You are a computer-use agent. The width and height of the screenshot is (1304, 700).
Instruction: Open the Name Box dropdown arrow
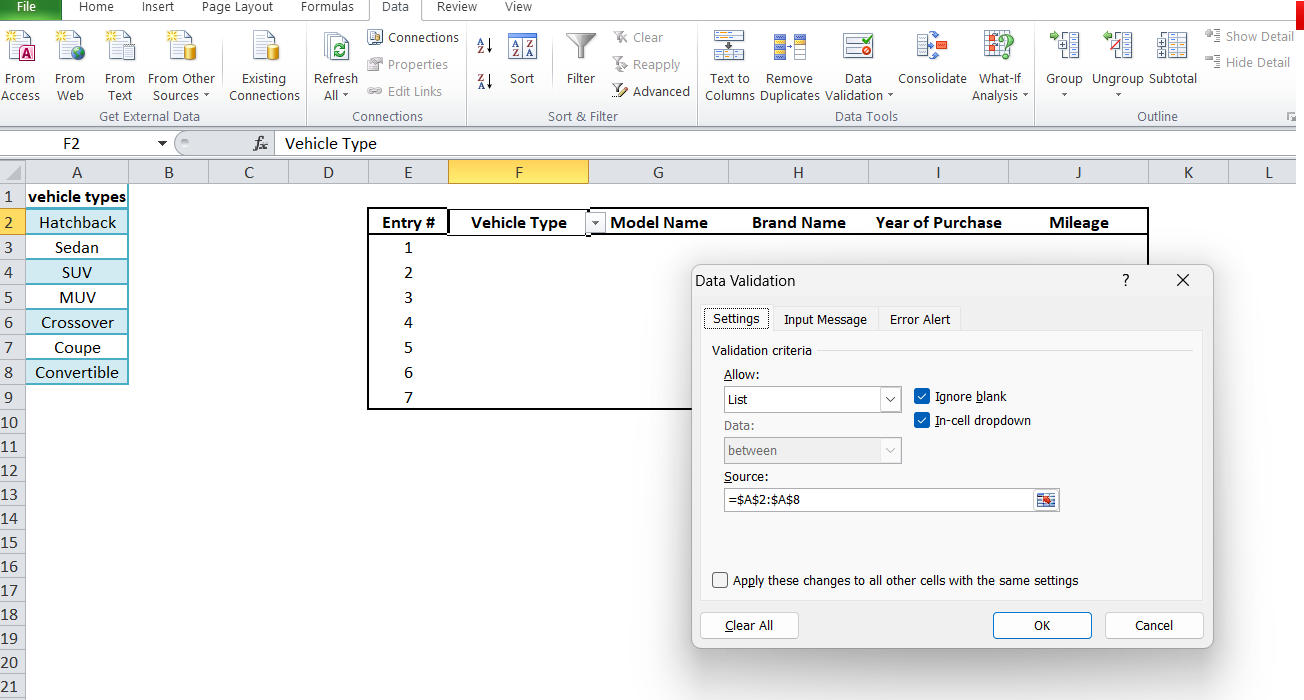coord(162,144)
